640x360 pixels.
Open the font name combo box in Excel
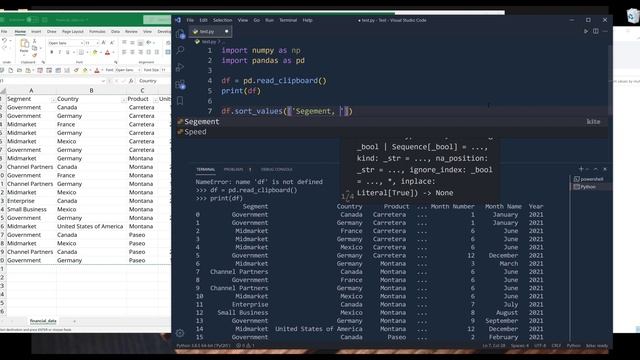click(65, 42)
